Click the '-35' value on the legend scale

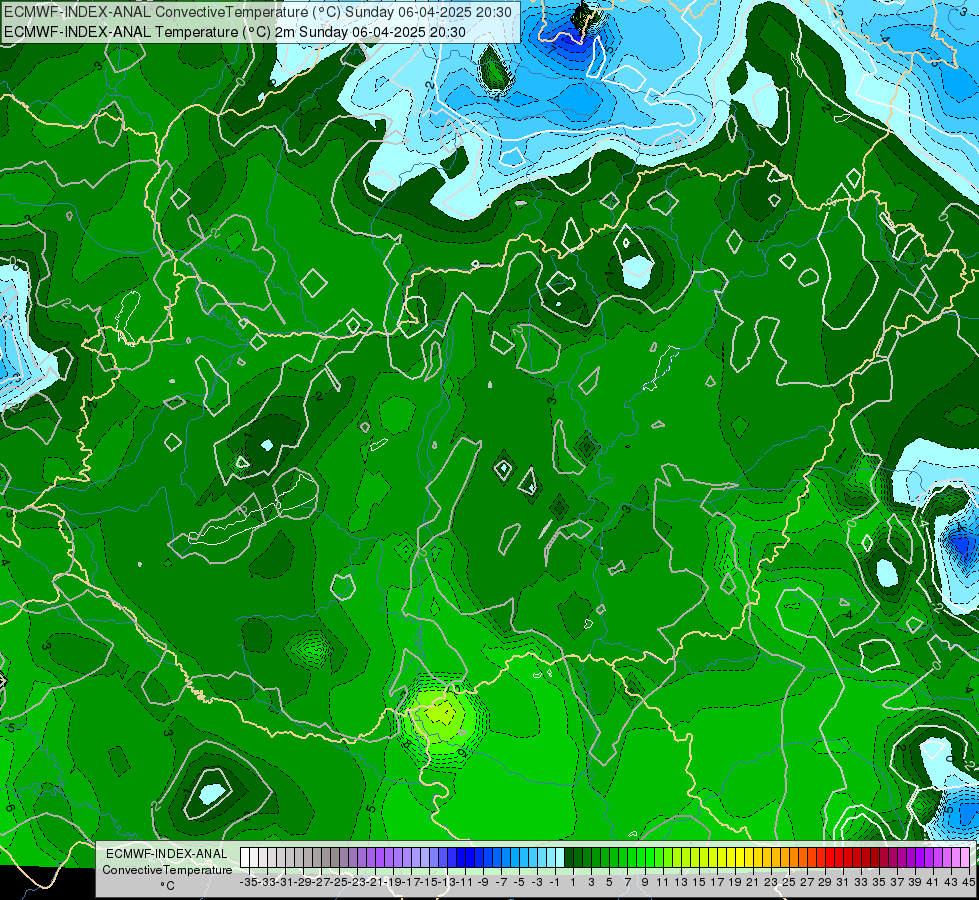pos(249,882)
